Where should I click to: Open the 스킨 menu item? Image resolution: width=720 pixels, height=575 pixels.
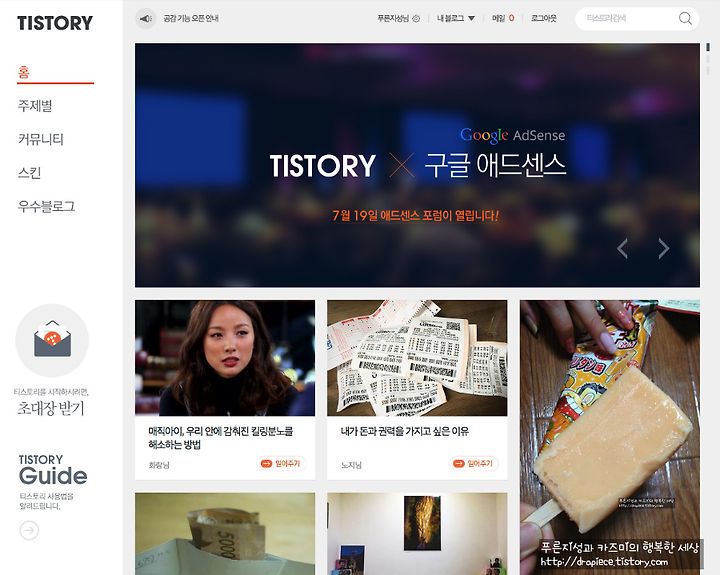pos(29,173)
